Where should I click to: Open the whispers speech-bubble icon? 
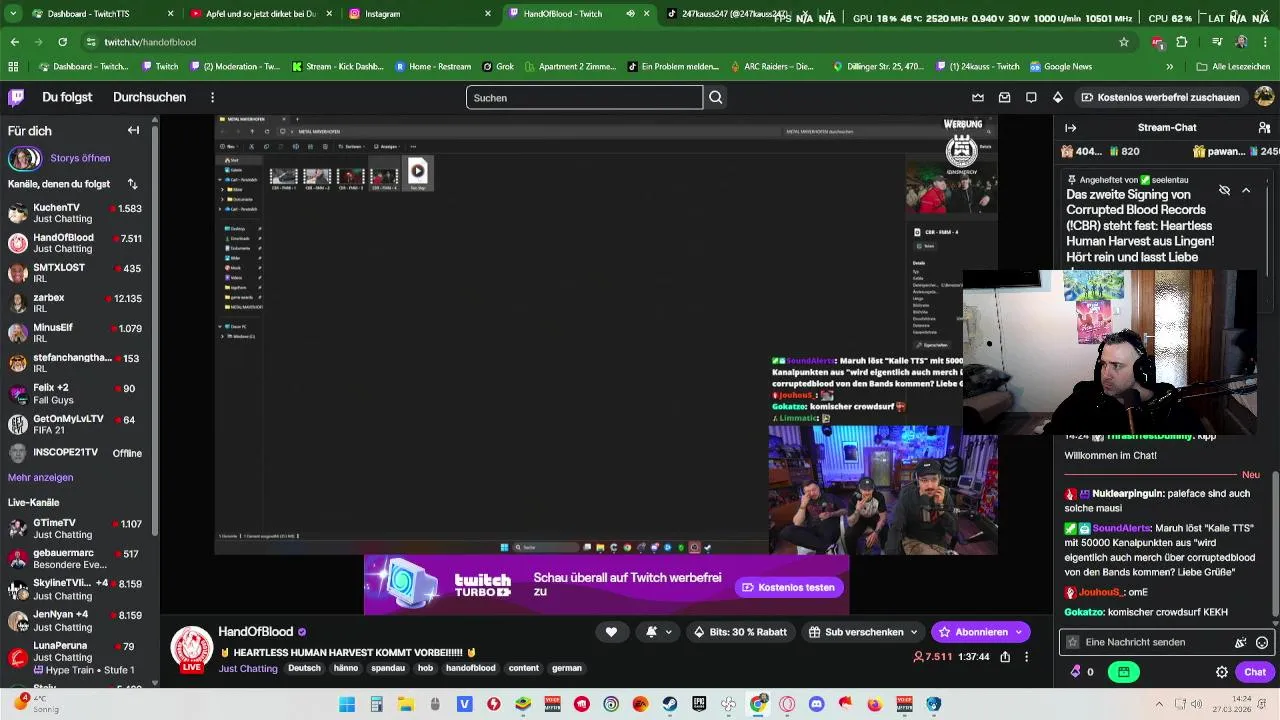(1031, 97)
